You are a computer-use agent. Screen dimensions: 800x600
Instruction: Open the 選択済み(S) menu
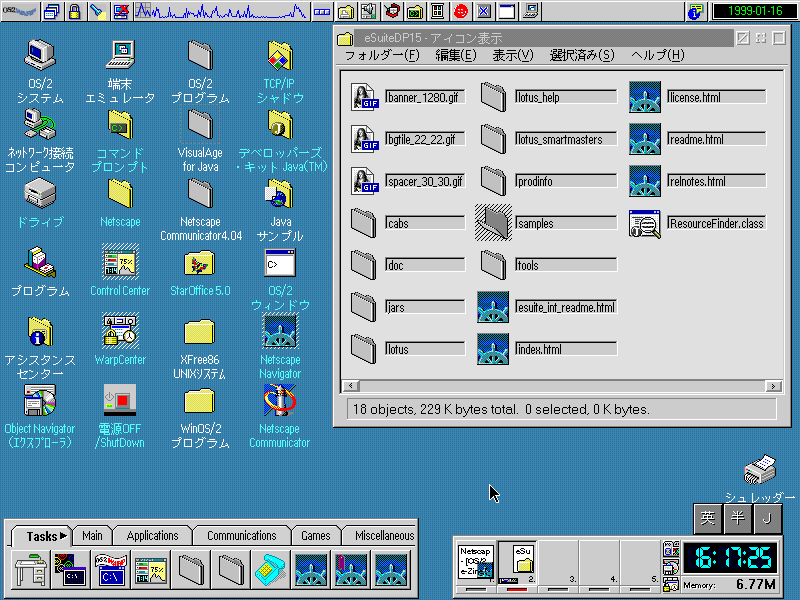(582, 55)
